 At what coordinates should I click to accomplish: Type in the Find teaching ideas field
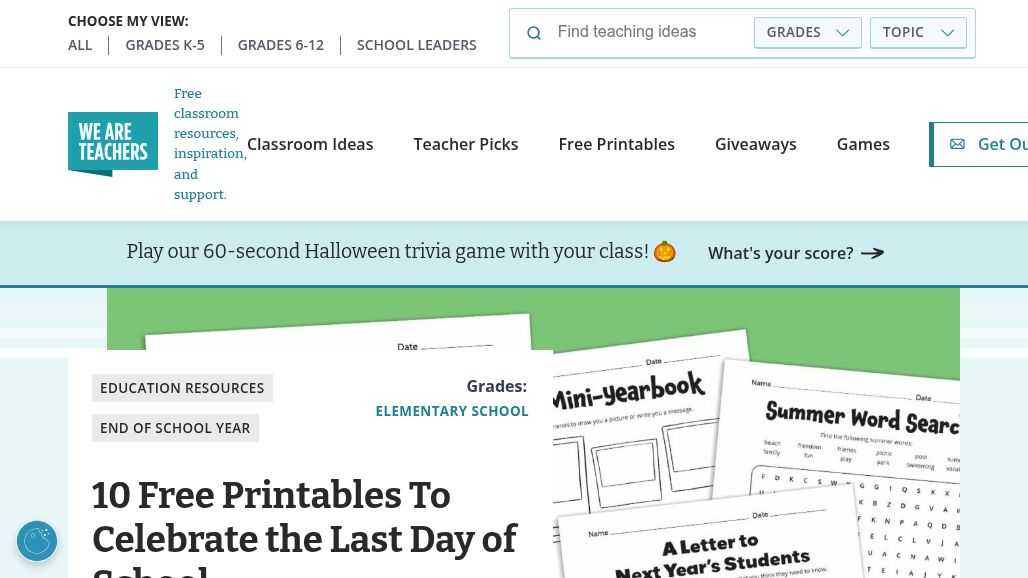pyautogui.click(x=650, y=32)
